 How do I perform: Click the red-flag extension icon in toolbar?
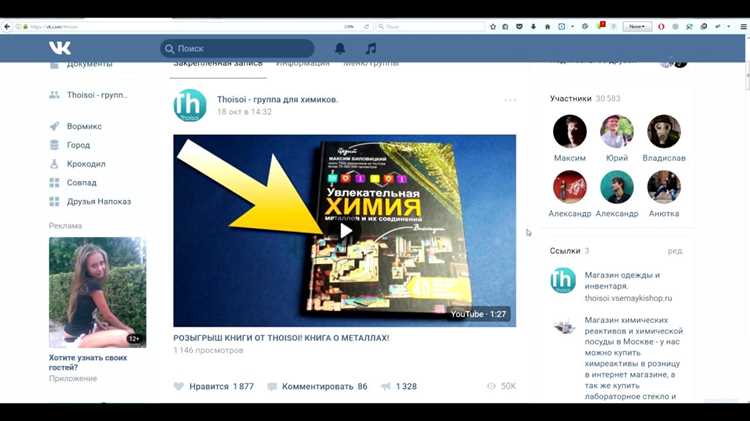tap(601, 26)
